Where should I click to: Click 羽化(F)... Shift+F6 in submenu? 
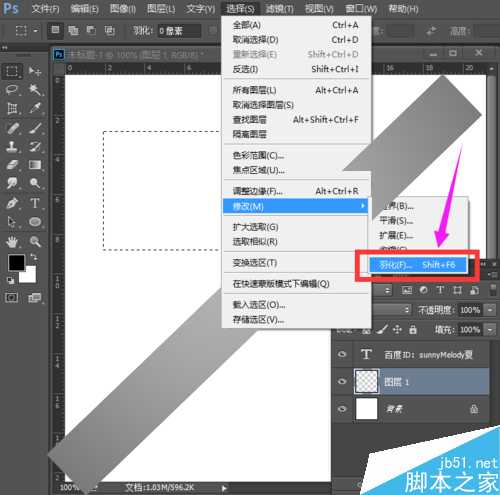[x=418, y=265]
